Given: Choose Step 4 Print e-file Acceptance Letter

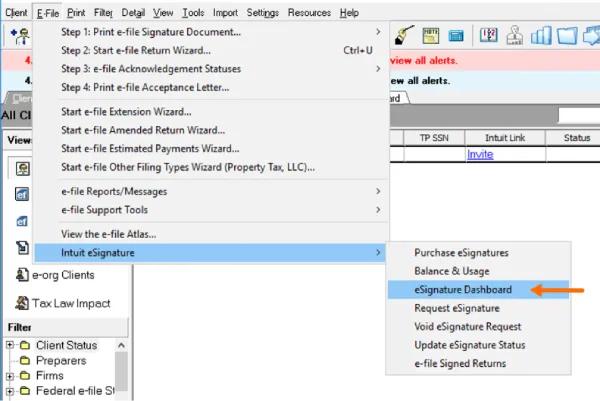Looking at the screenshot, I should (x=211, y=87).
